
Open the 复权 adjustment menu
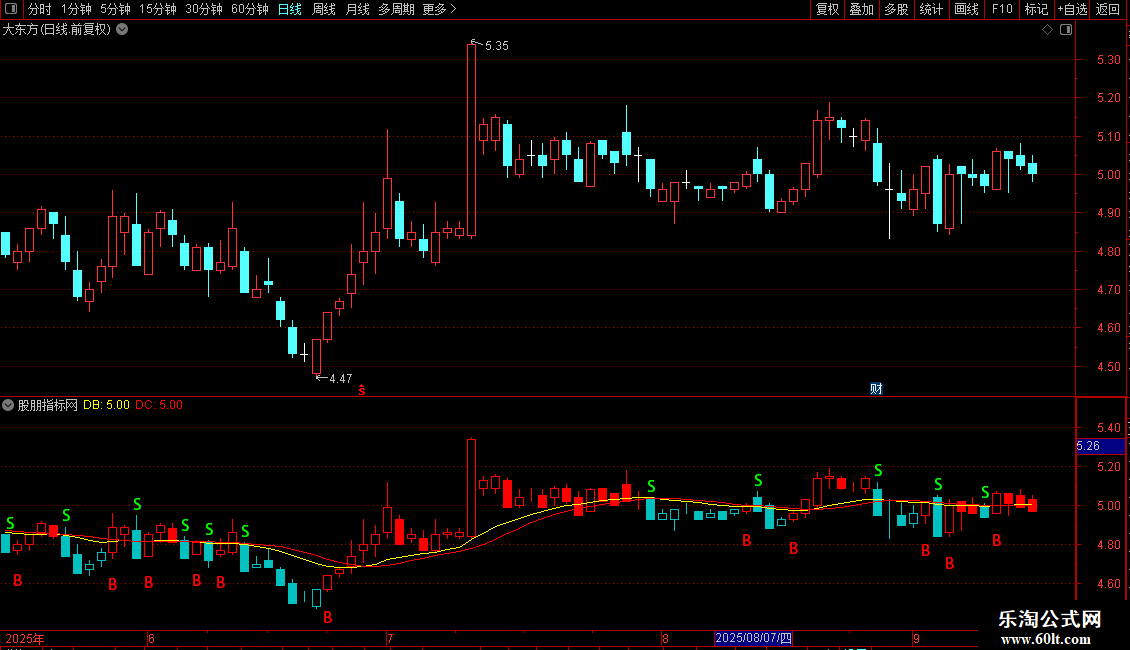(x=827, y=9)
